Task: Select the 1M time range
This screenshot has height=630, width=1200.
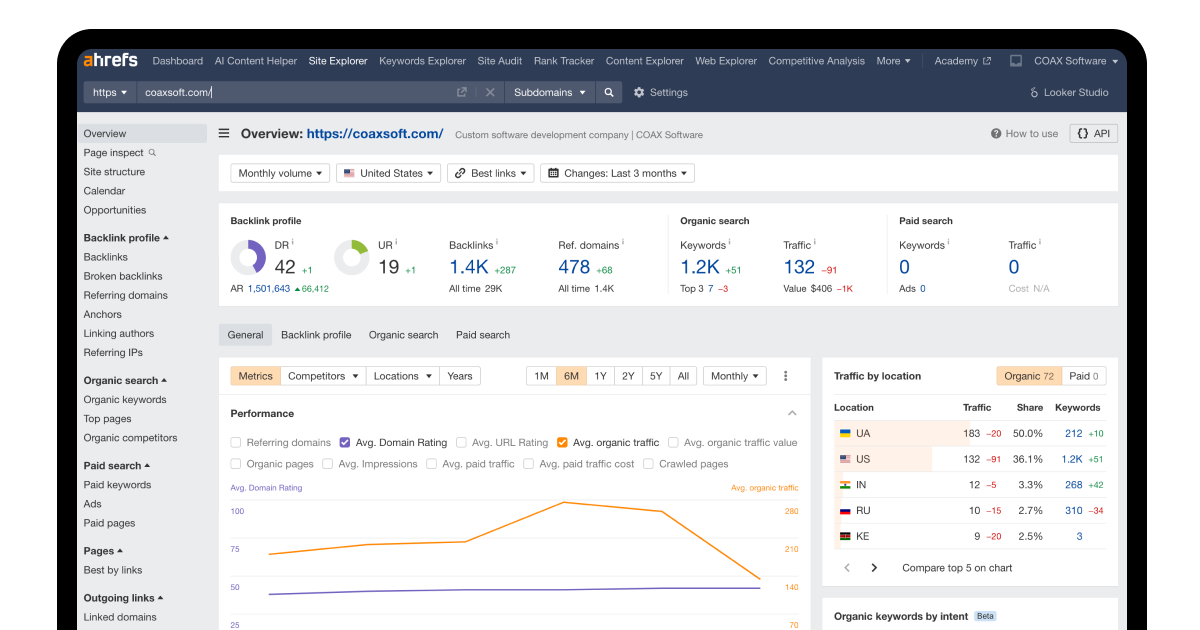Action: (541, 376)
